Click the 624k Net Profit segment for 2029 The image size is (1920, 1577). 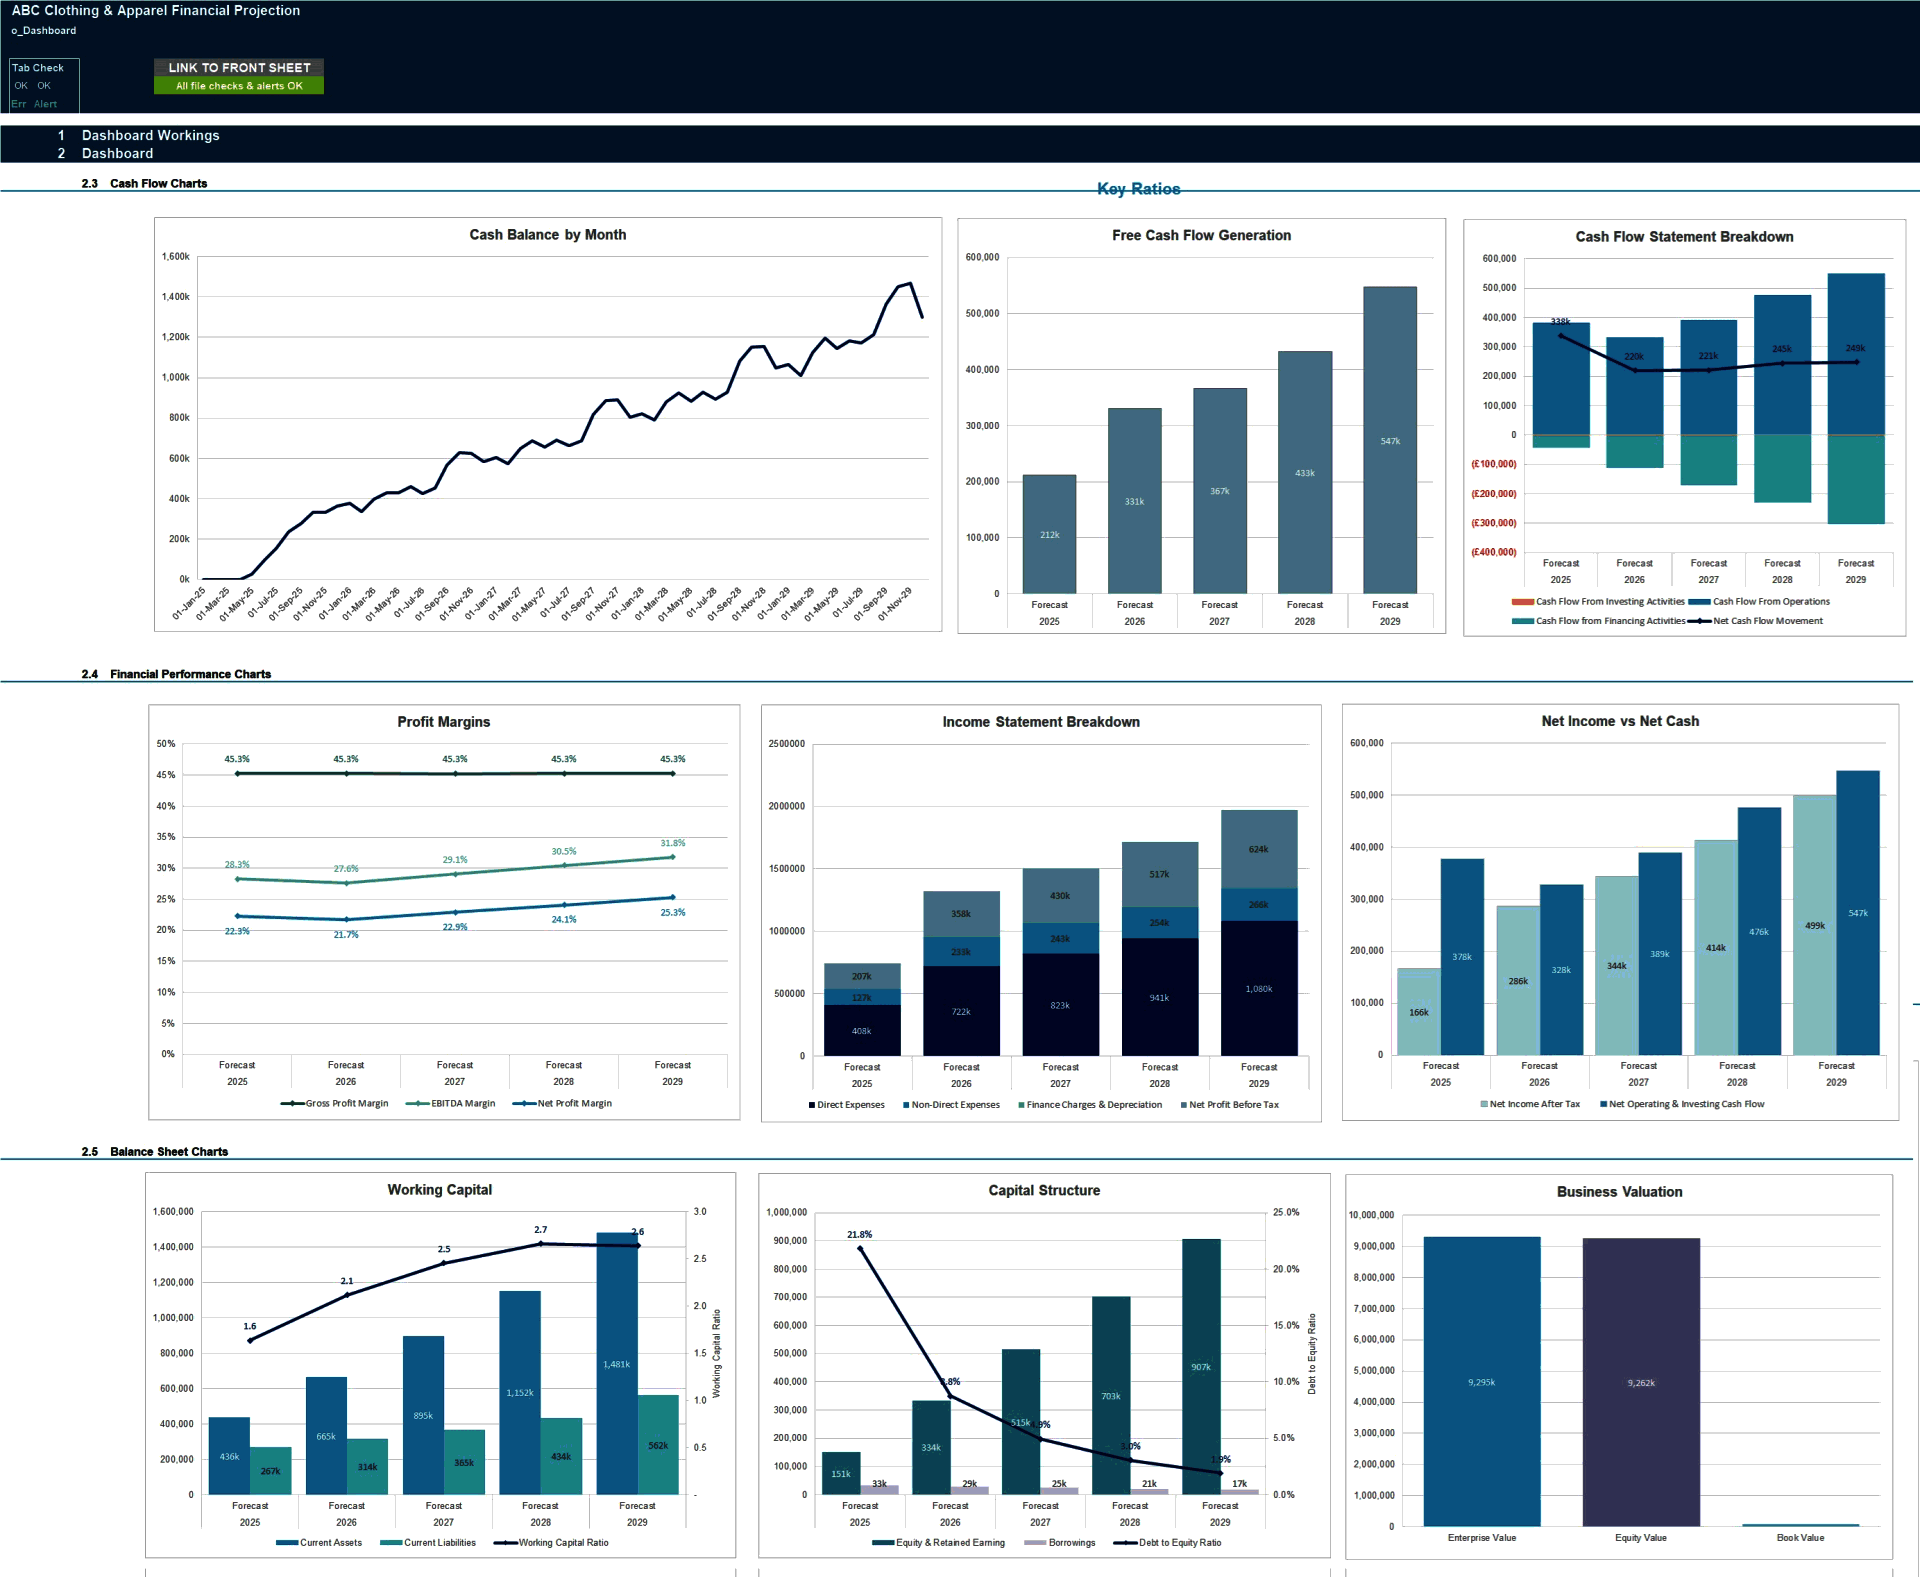tap(1259, 849)
